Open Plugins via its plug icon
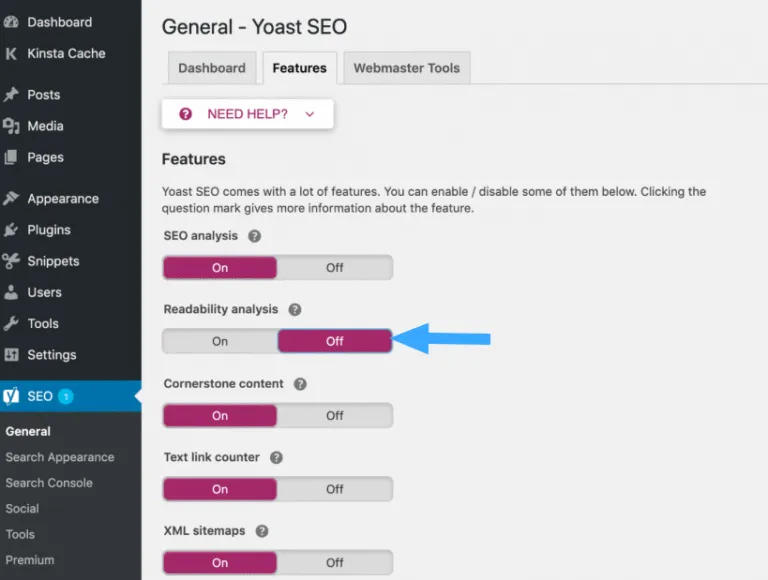 coord(11,230)
